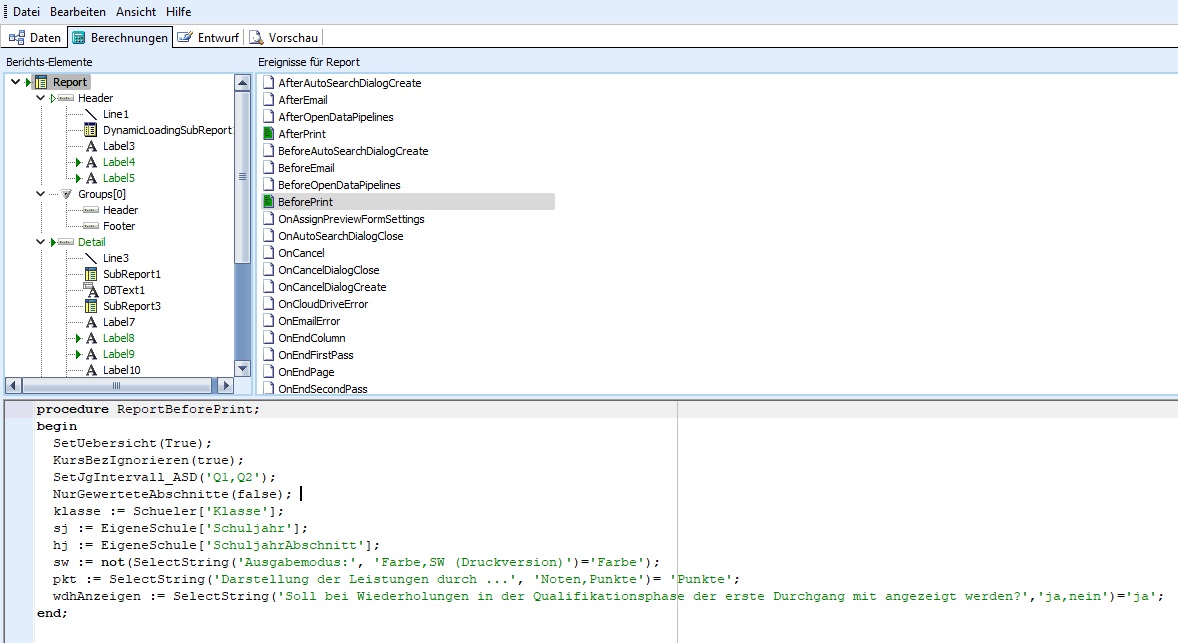Click the Label3 text icon

[x=91, y=146]
